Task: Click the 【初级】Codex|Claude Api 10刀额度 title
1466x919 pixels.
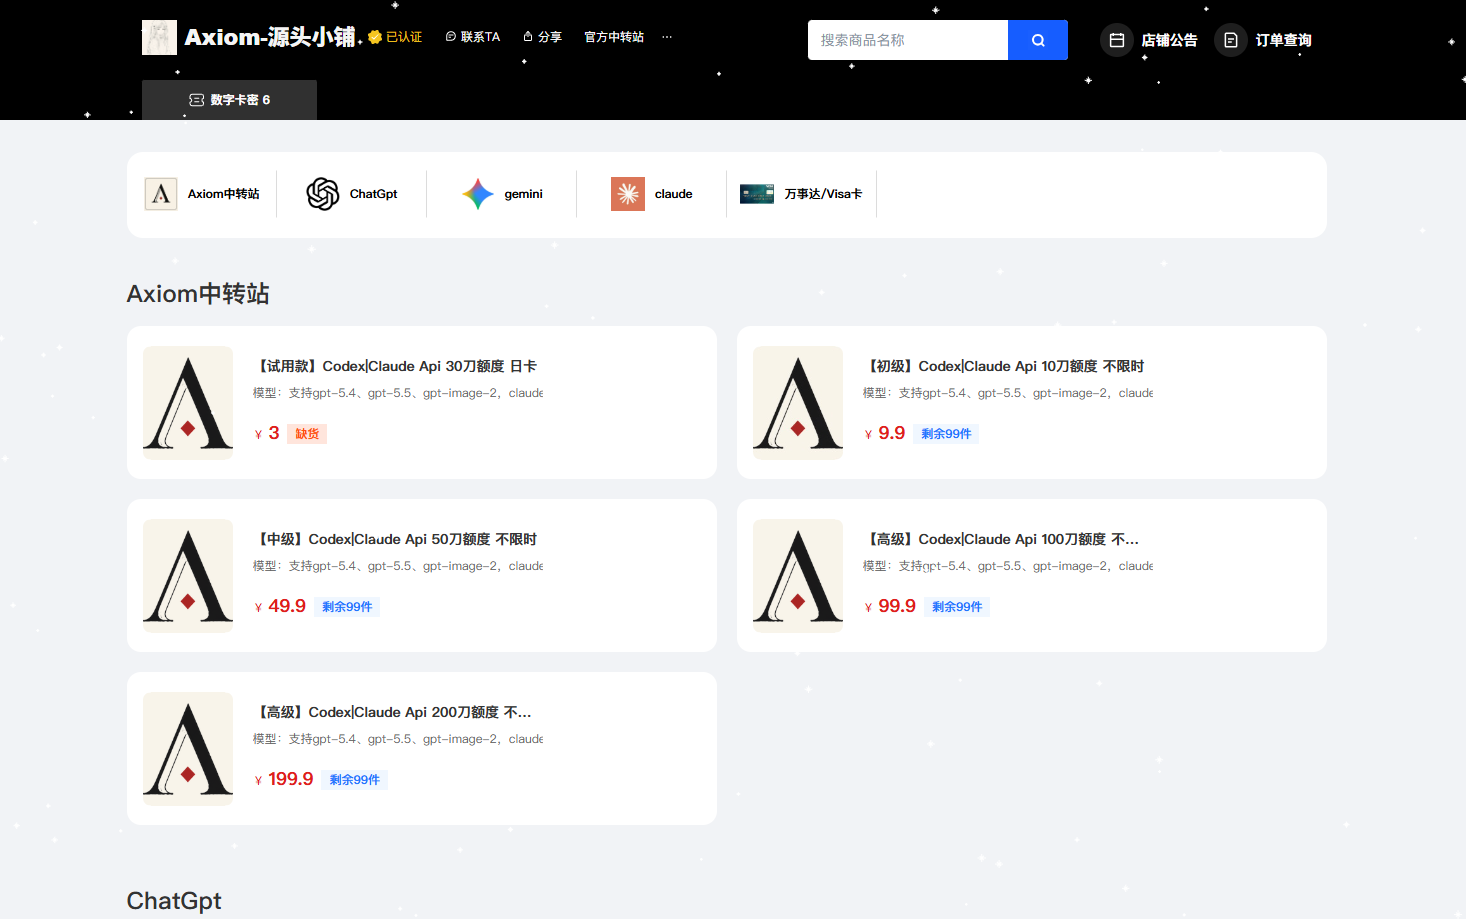Action: (x=1004, y=366)
